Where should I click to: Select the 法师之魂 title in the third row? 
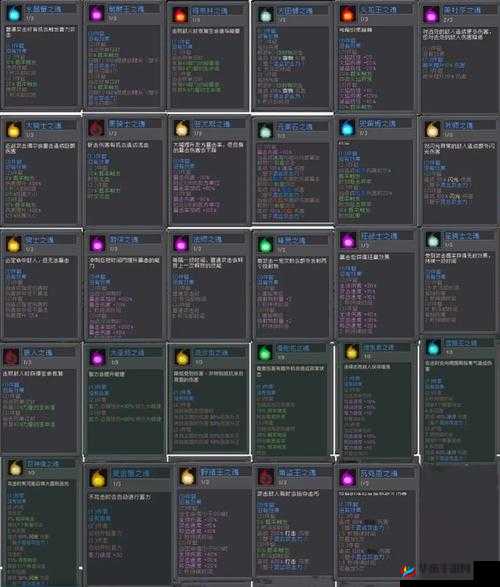(x=208, y=239)
